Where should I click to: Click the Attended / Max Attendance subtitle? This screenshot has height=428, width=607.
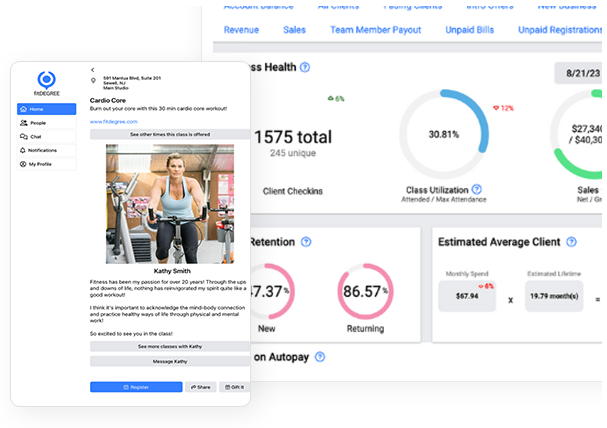coord(444,199)
